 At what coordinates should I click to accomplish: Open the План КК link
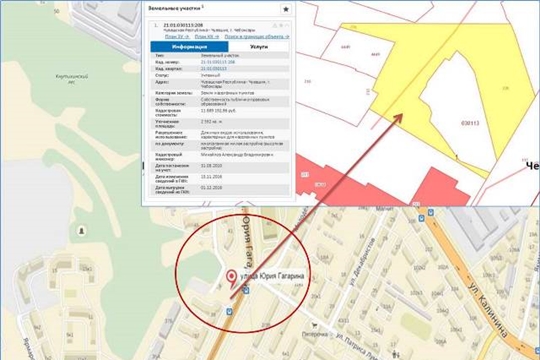click(207, 37)
